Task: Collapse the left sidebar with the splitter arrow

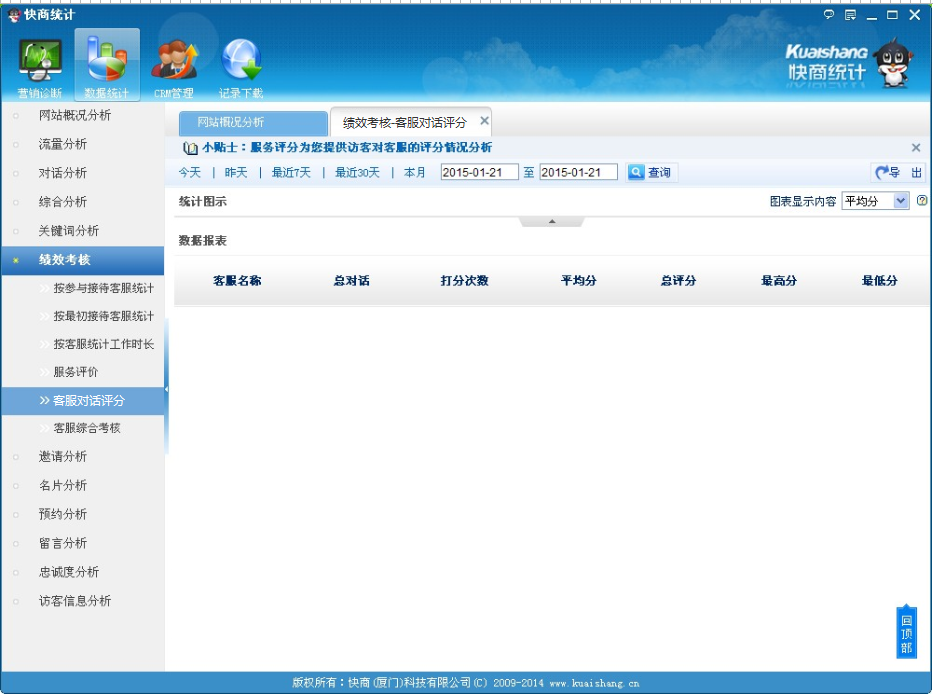Action: 166,388
